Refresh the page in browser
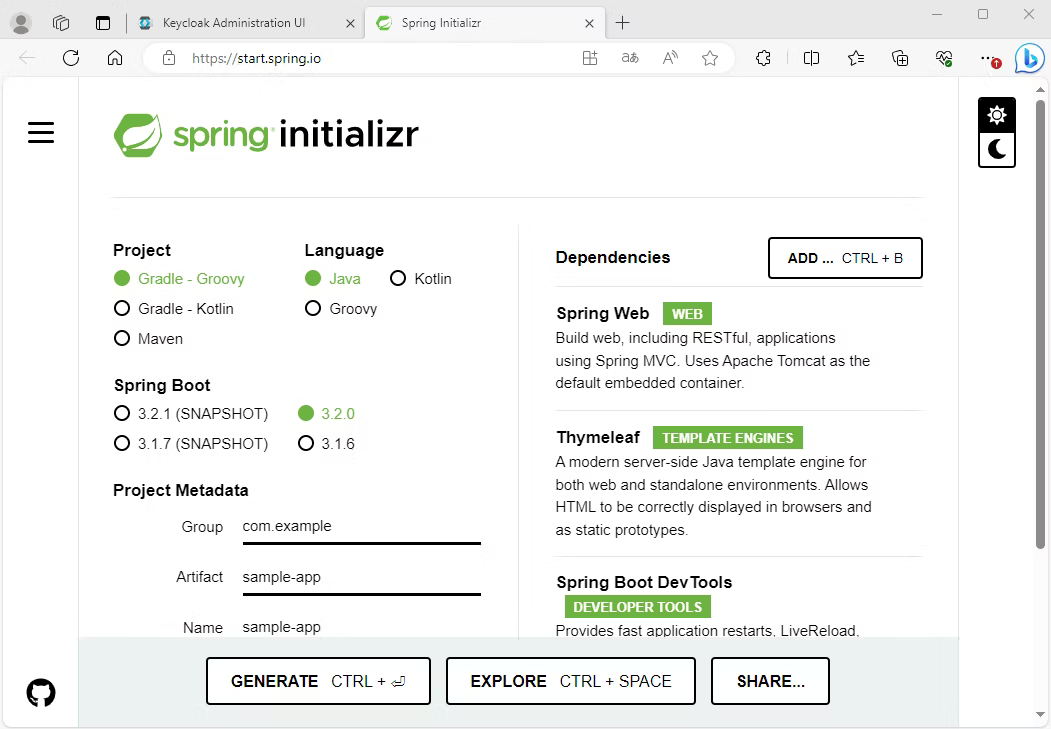The image size is (1051, 729). (71, 58)
